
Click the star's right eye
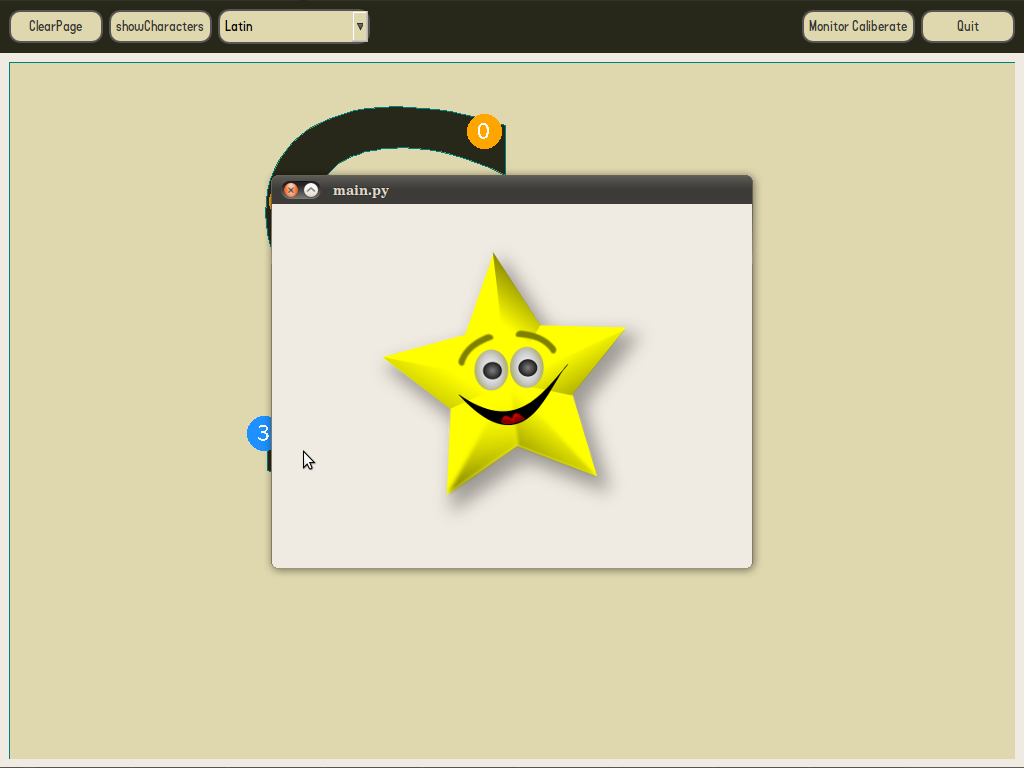(527, 368)
